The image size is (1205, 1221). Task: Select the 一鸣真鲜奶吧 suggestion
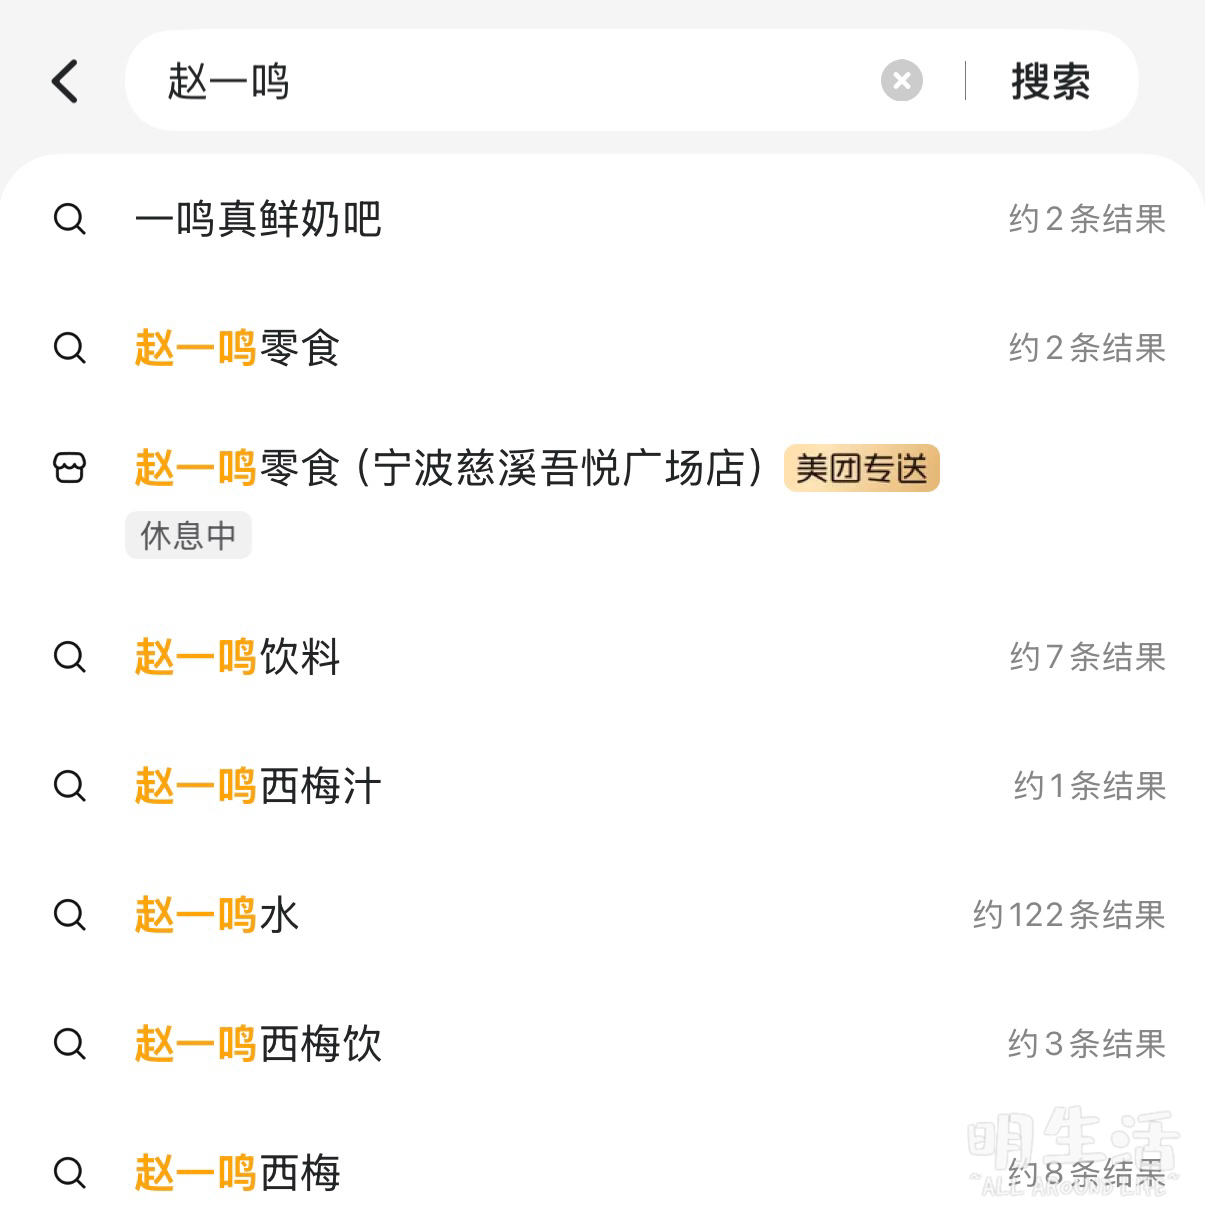point(258,219)
